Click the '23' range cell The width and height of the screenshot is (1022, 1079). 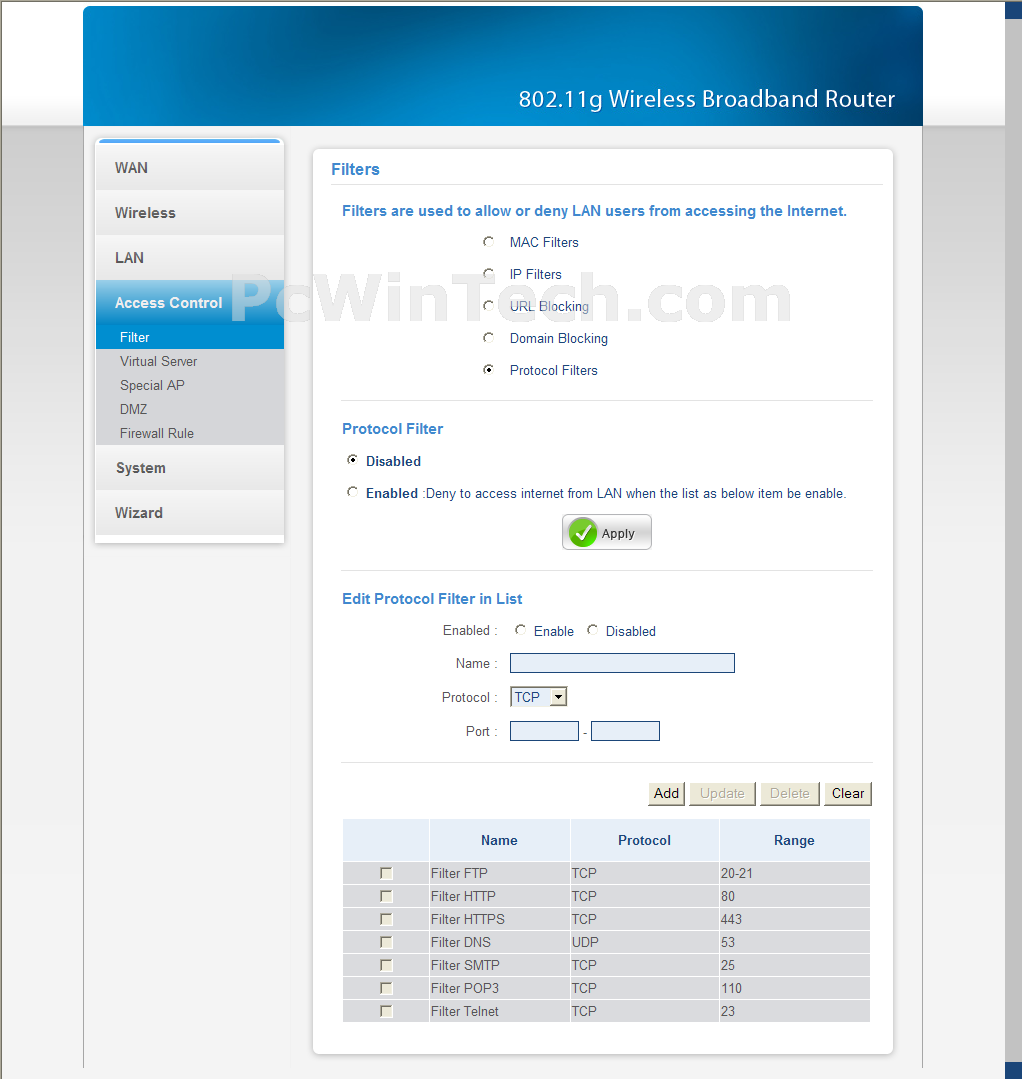click(795, 1011)
